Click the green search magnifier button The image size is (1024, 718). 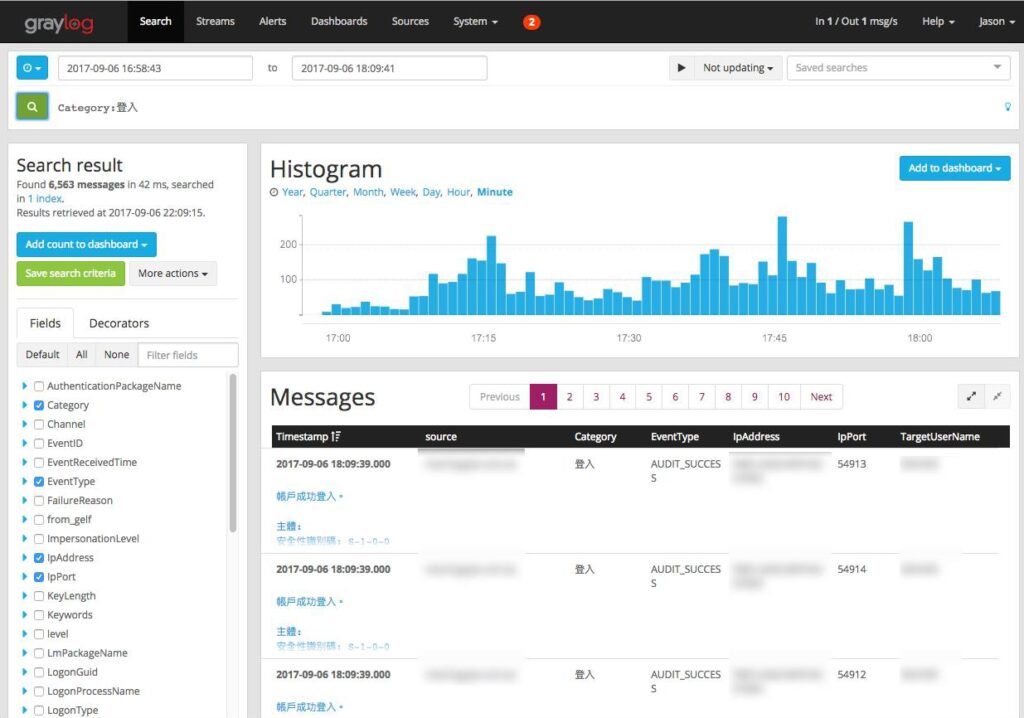point(32,106)
